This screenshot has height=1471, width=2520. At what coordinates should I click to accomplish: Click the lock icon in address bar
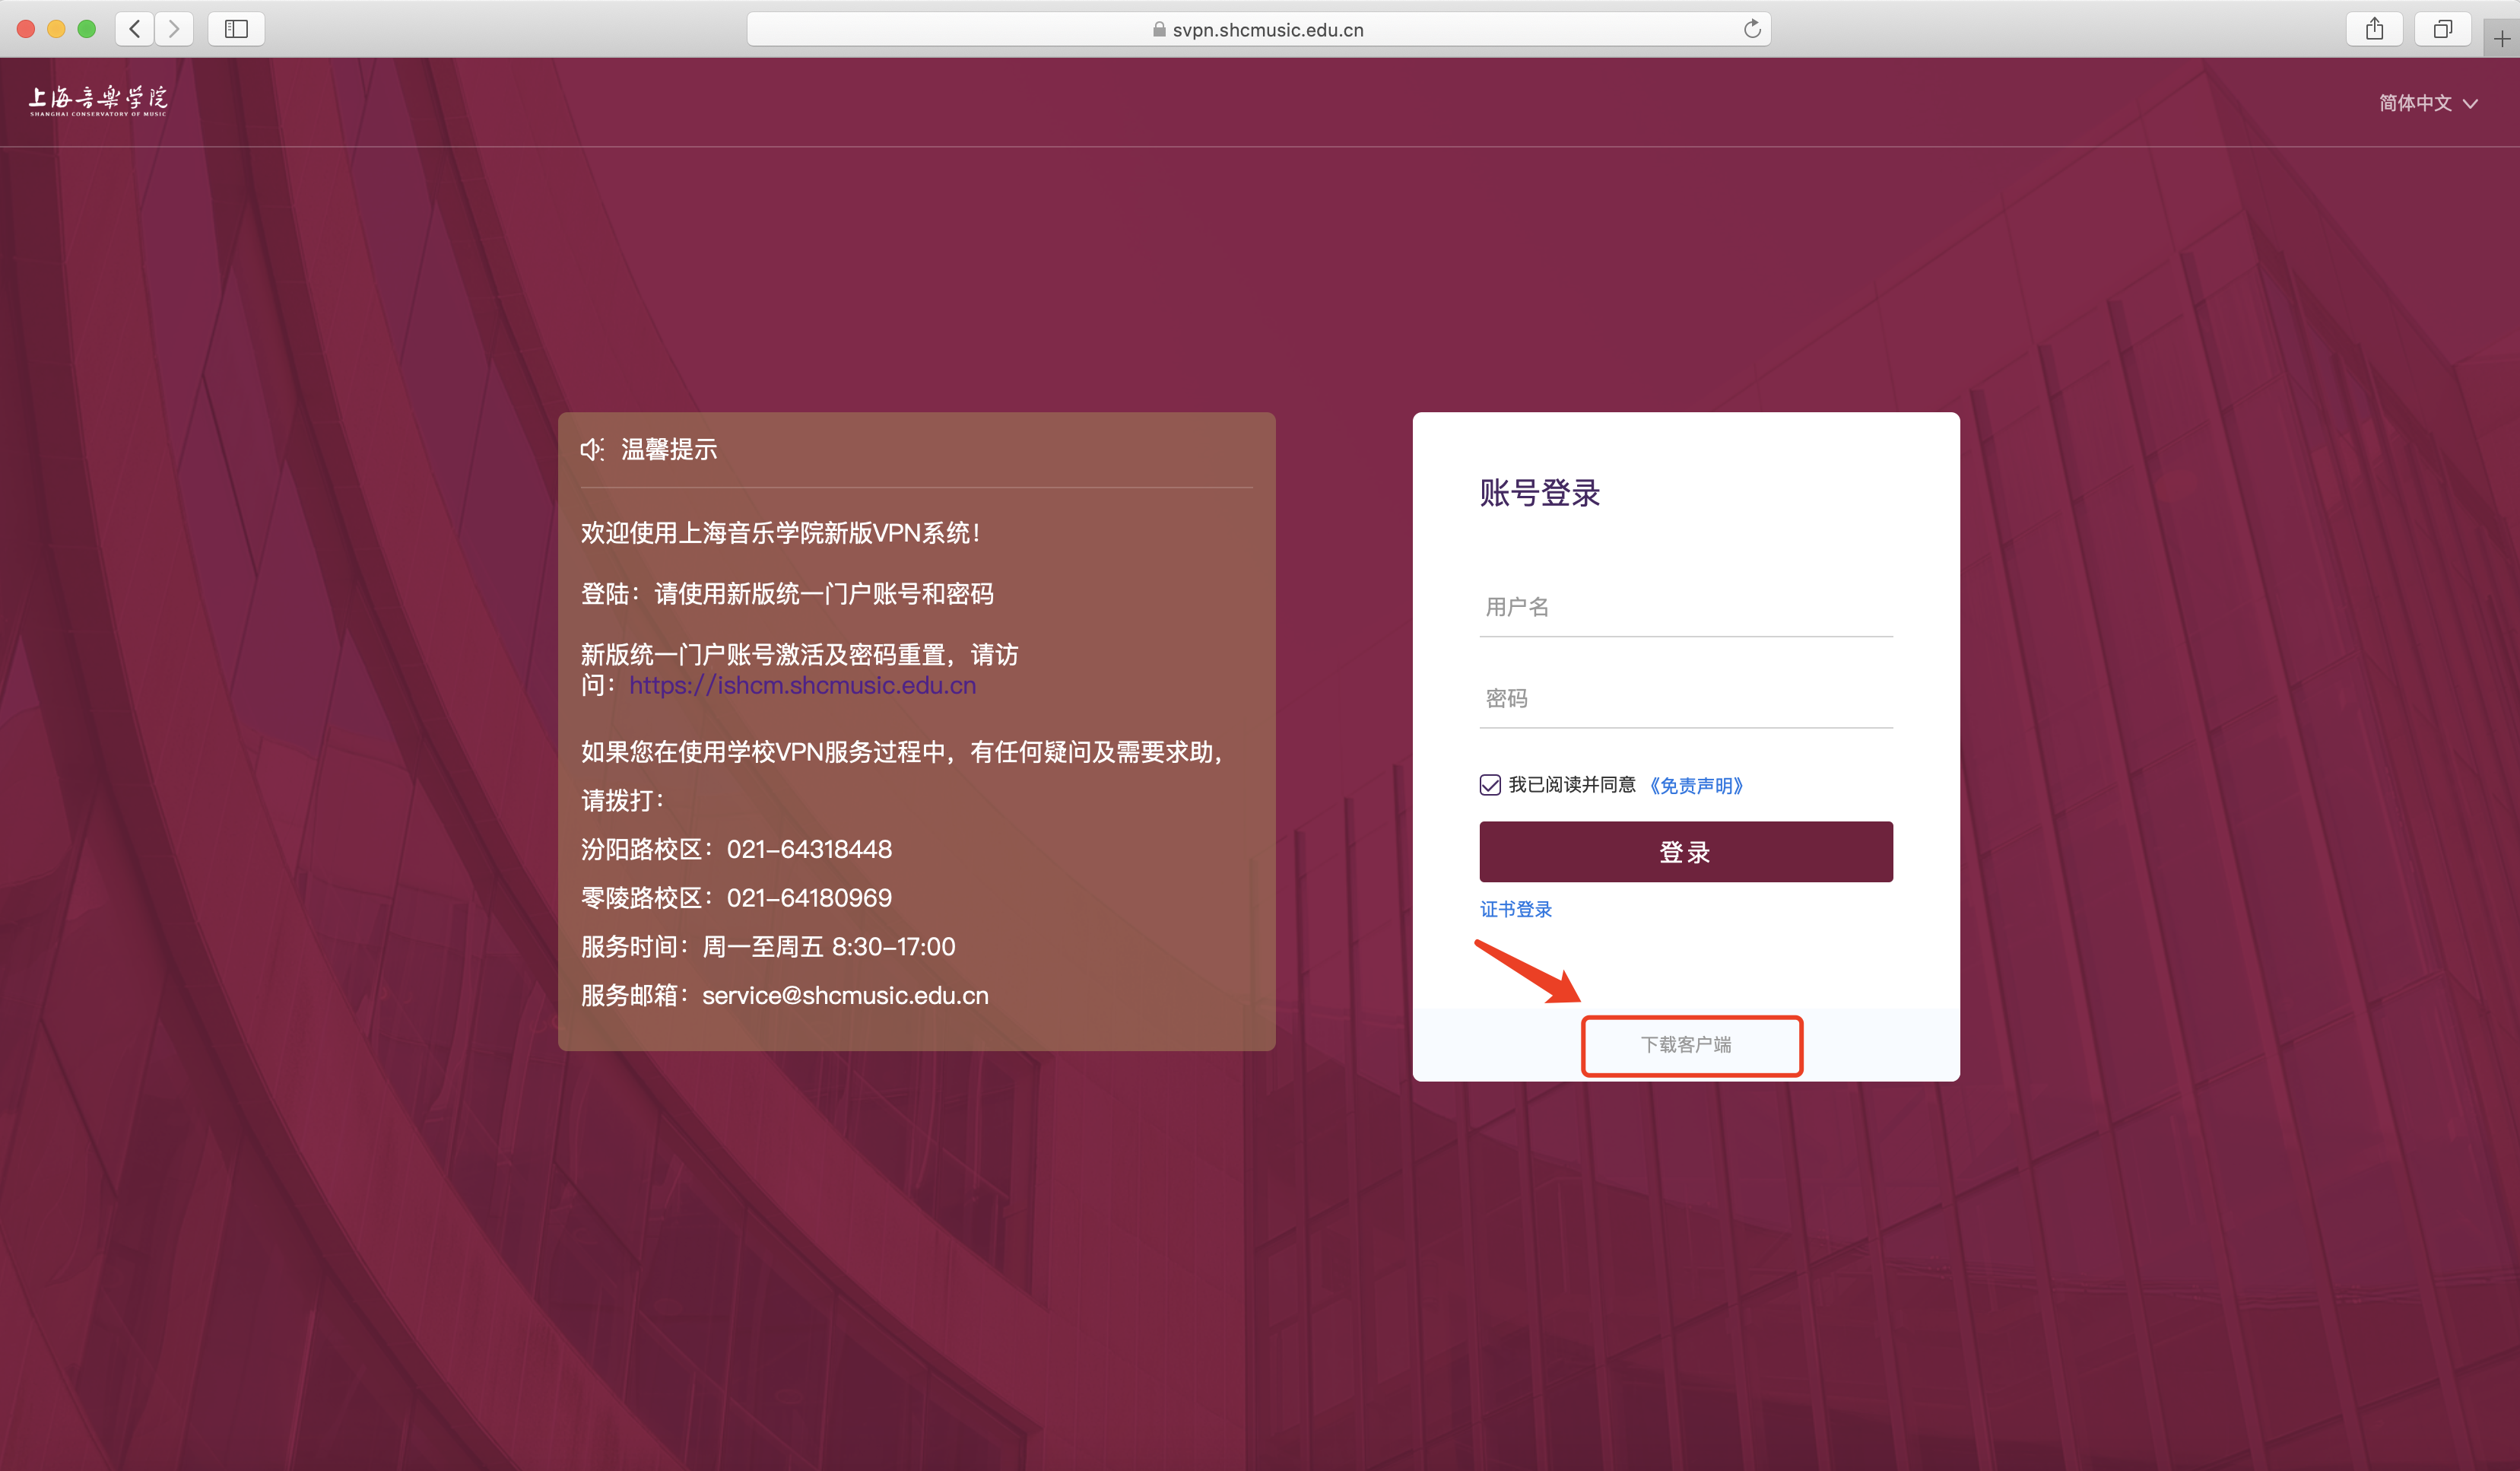(x=1159, y=29)
